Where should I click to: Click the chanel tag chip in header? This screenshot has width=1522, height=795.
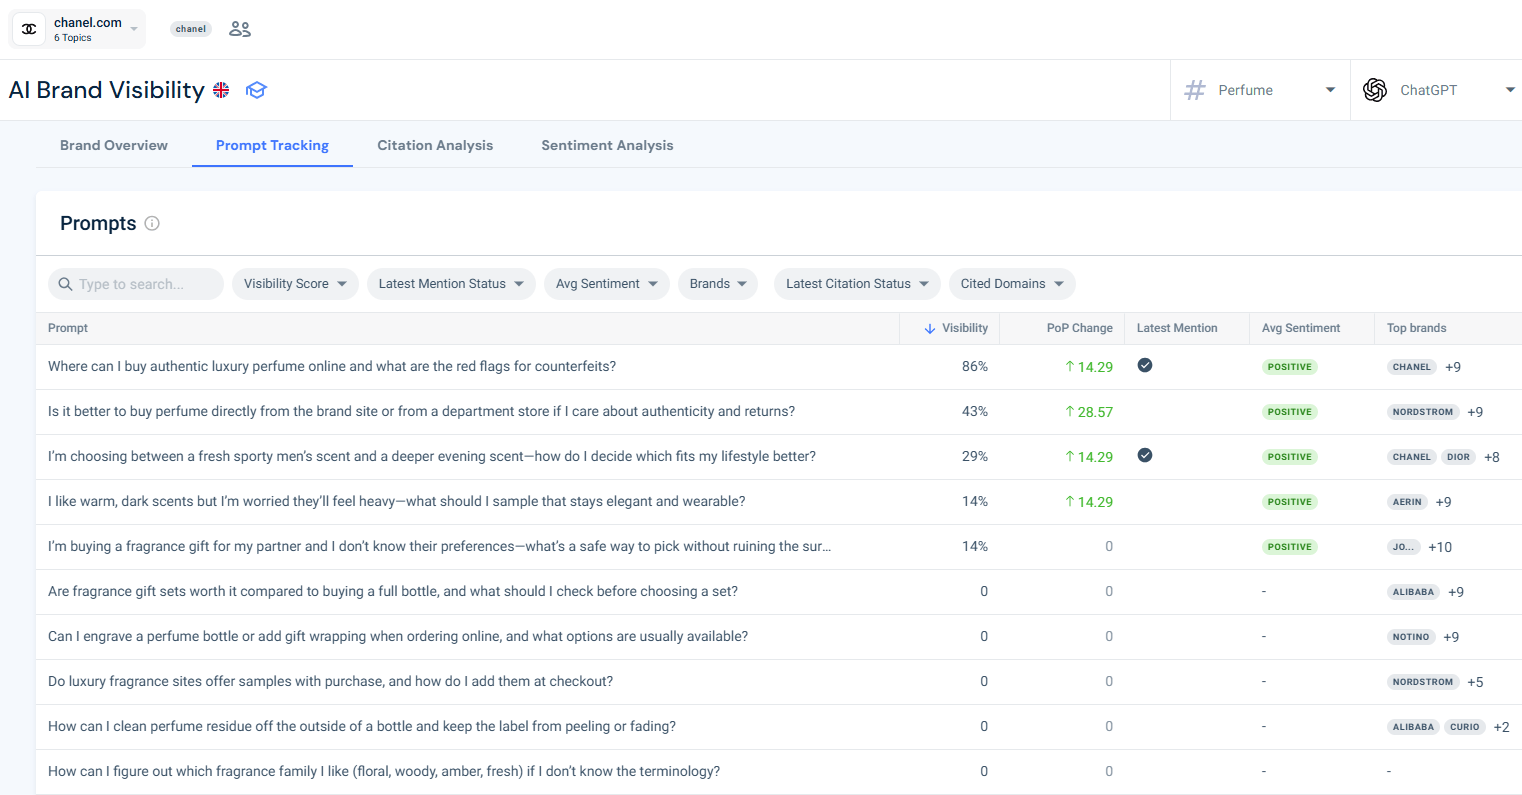[x=191, y=29]
